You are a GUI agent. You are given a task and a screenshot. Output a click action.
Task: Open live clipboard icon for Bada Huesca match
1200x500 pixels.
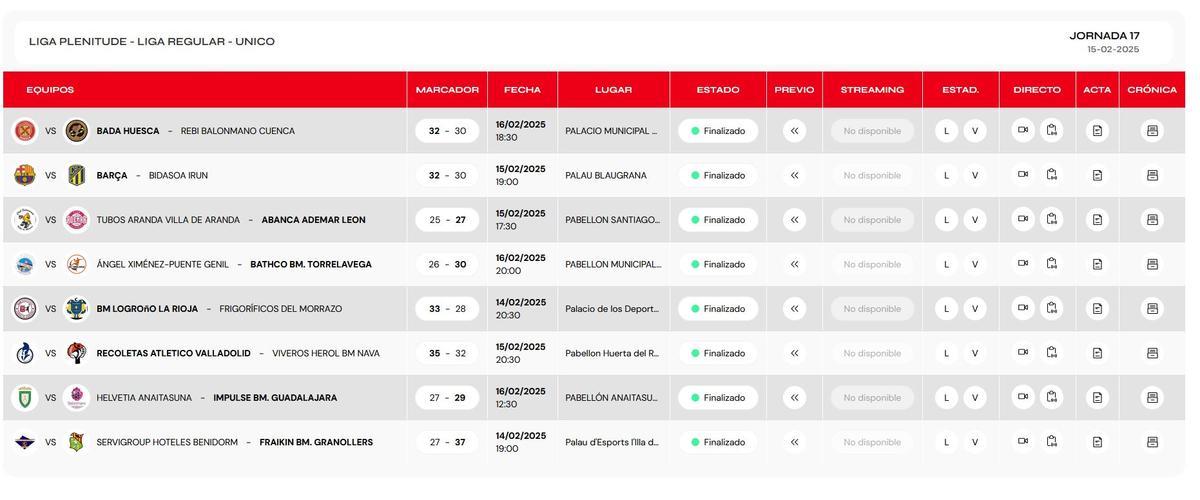[x=1052, y=130]
